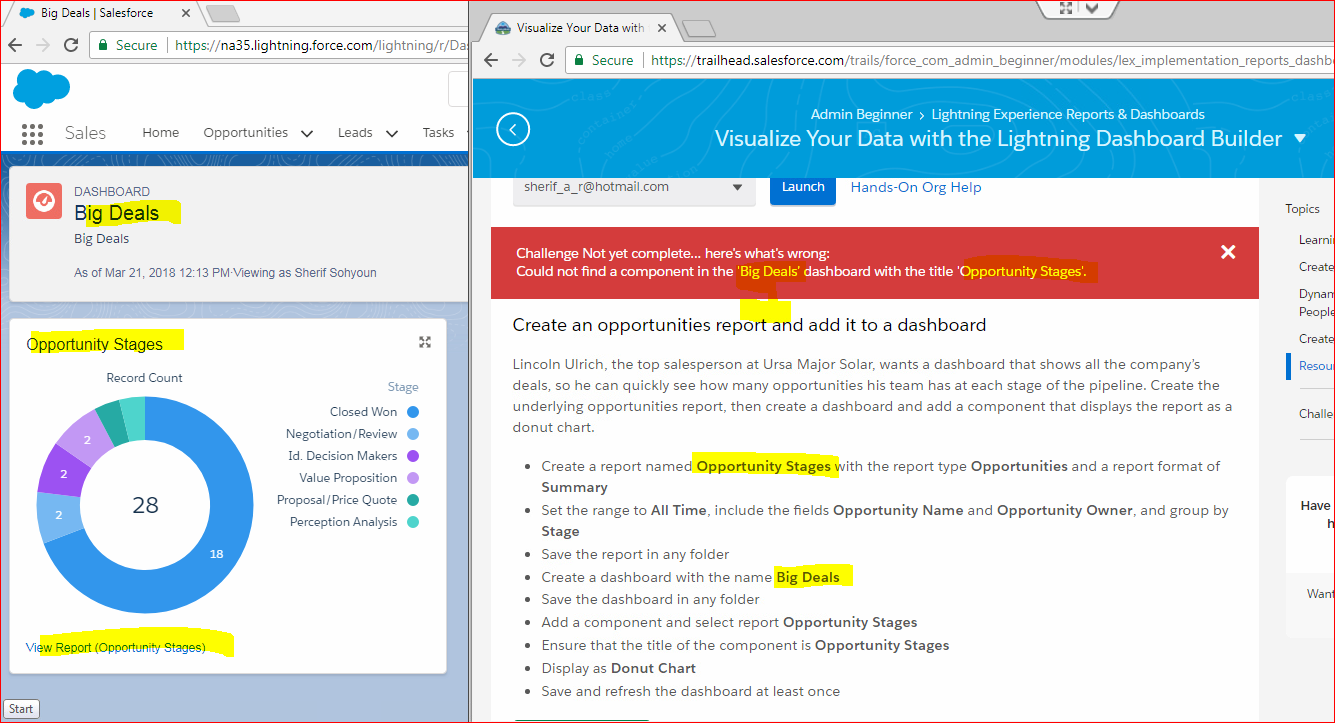
Task: Click the Dynamic topic in Topics sidebar
Action: coord(1316,303)
